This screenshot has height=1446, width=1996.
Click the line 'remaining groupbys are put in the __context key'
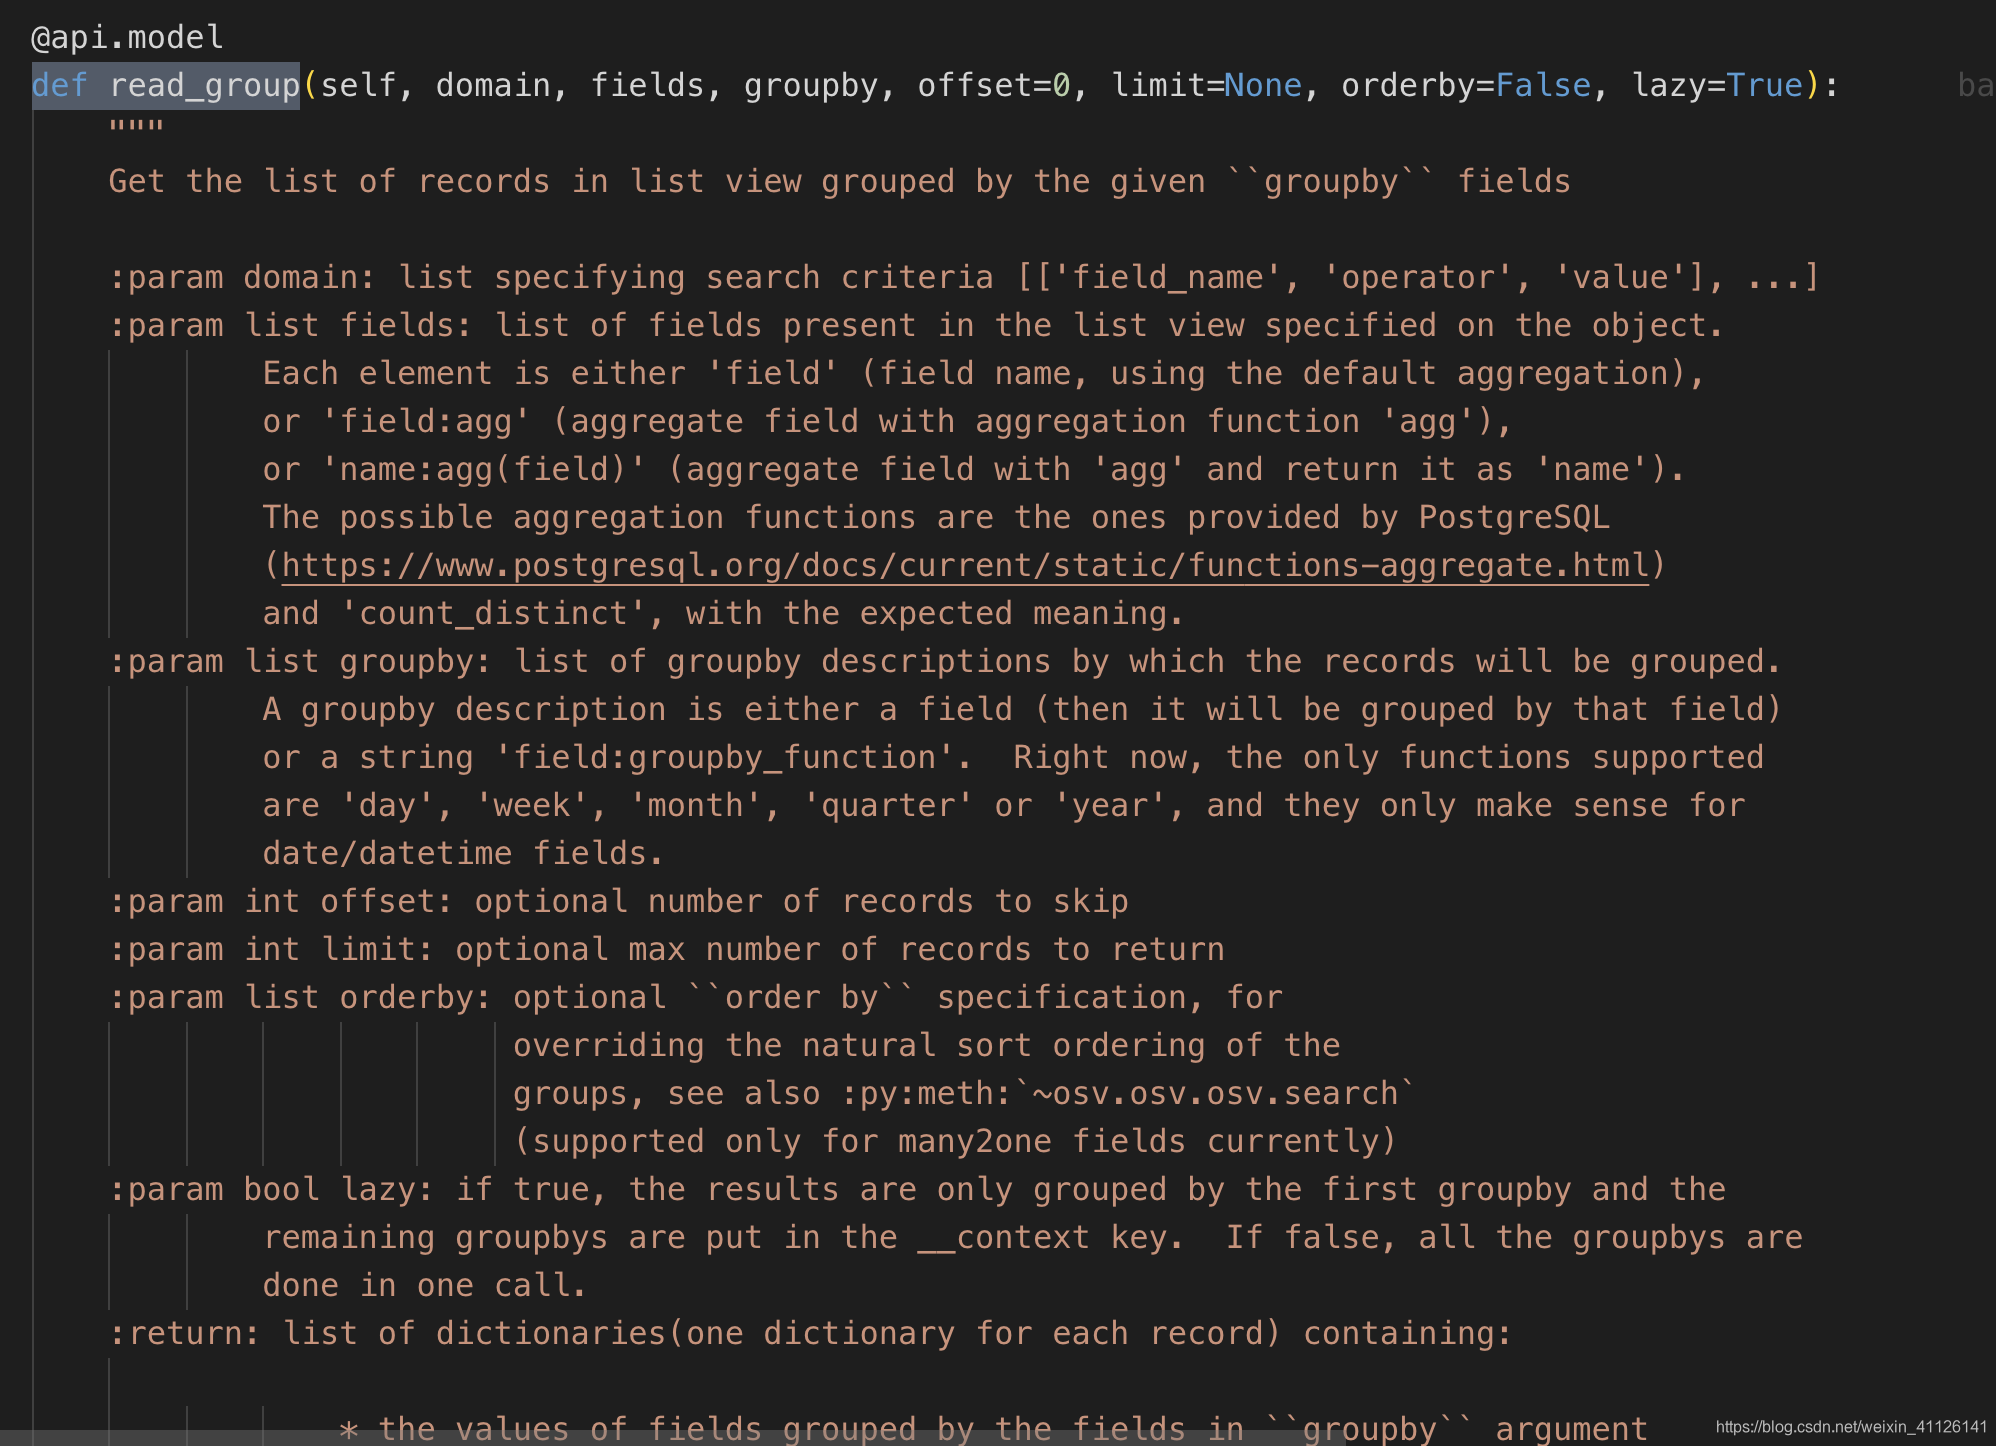1033,1238
